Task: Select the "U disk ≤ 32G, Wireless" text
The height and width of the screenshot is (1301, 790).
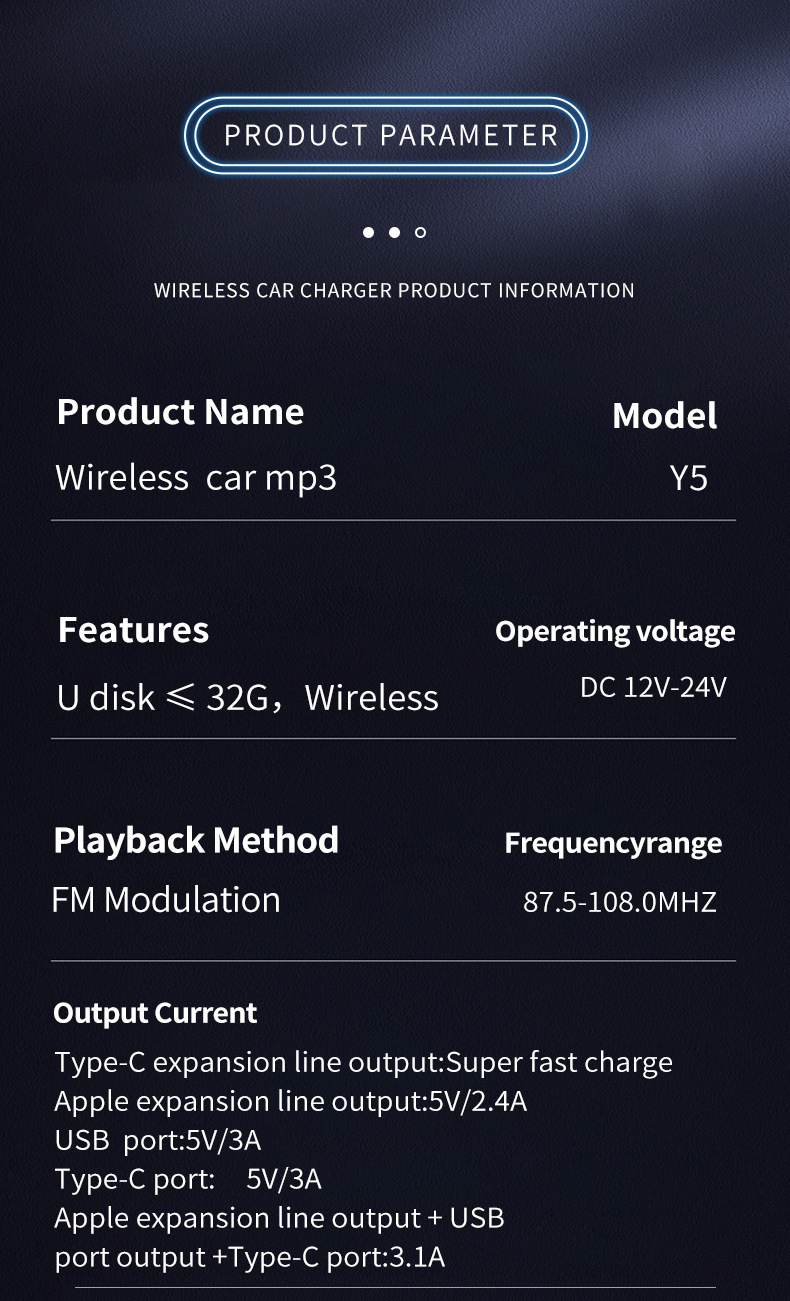Action: click(x=247, y=697)
